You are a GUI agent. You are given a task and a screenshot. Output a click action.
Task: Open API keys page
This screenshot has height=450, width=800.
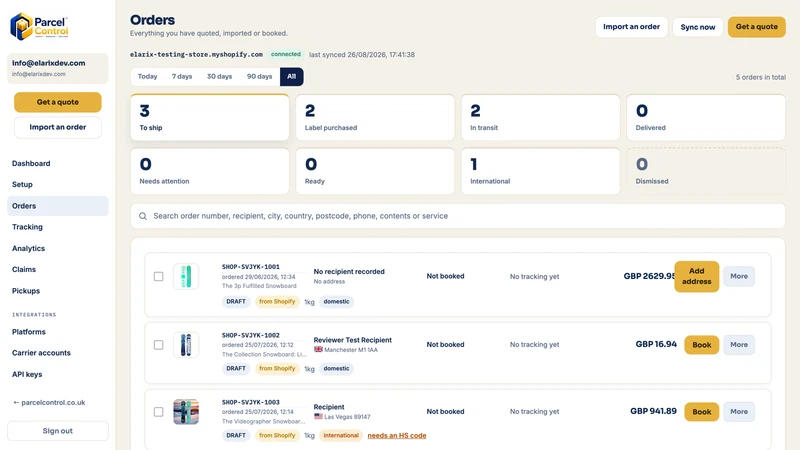[58, 374]
